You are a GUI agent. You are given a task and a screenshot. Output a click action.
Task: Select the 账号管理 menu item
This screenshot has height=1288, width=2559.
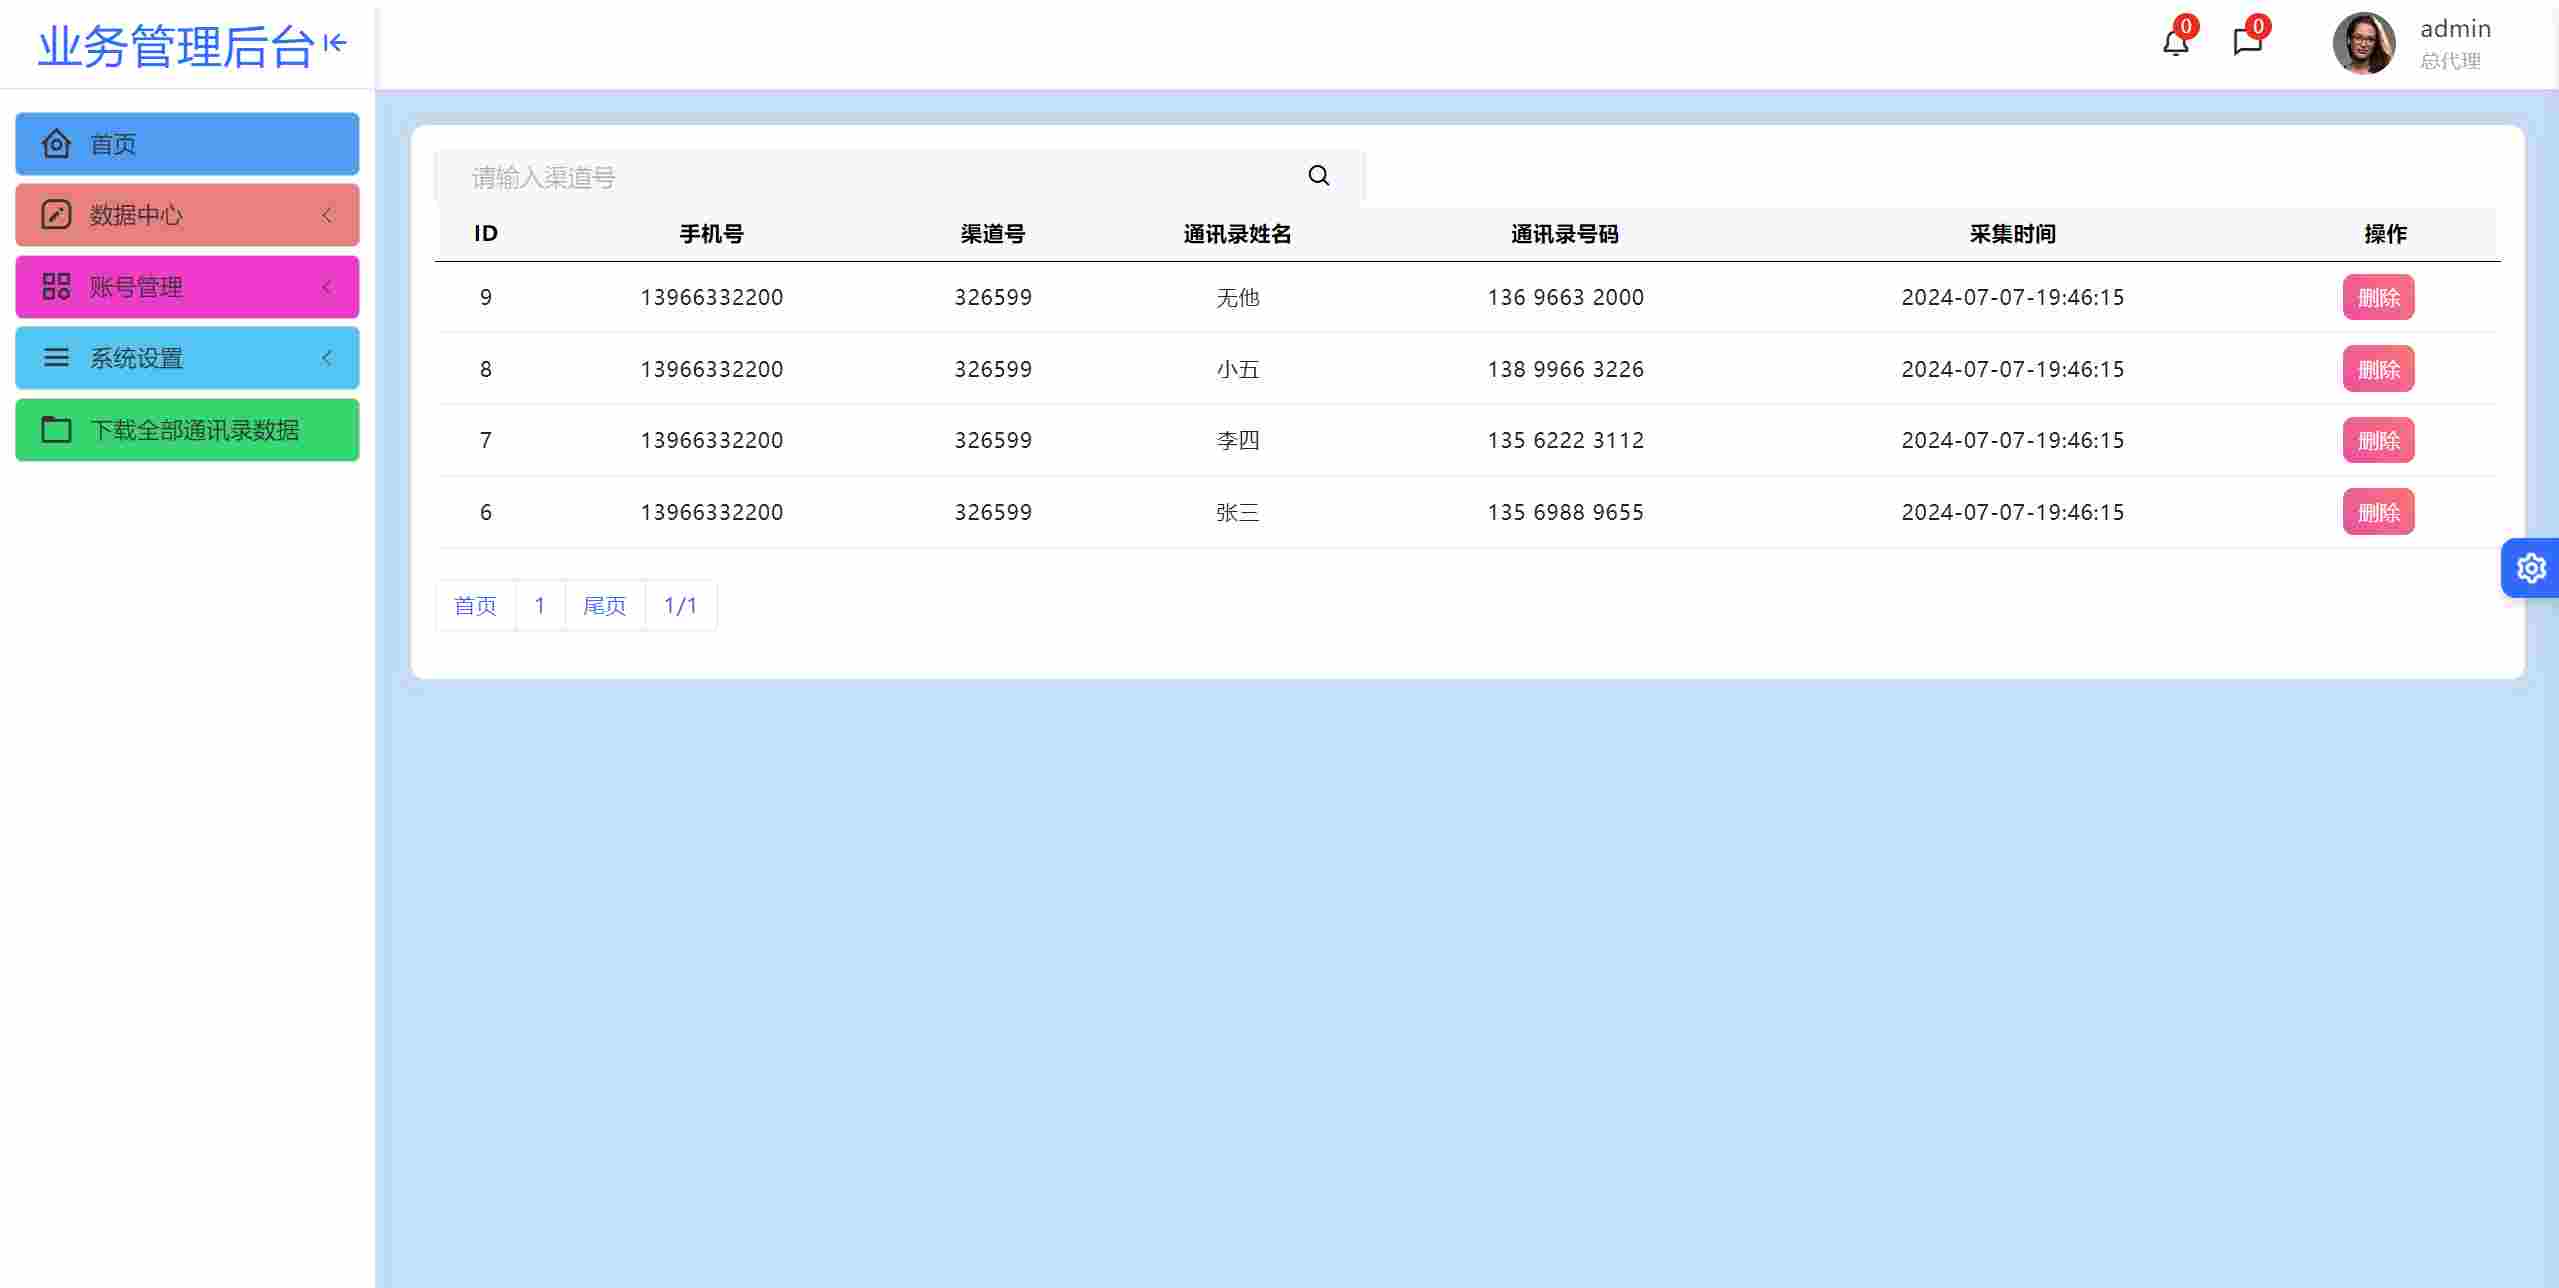(136, 287)
